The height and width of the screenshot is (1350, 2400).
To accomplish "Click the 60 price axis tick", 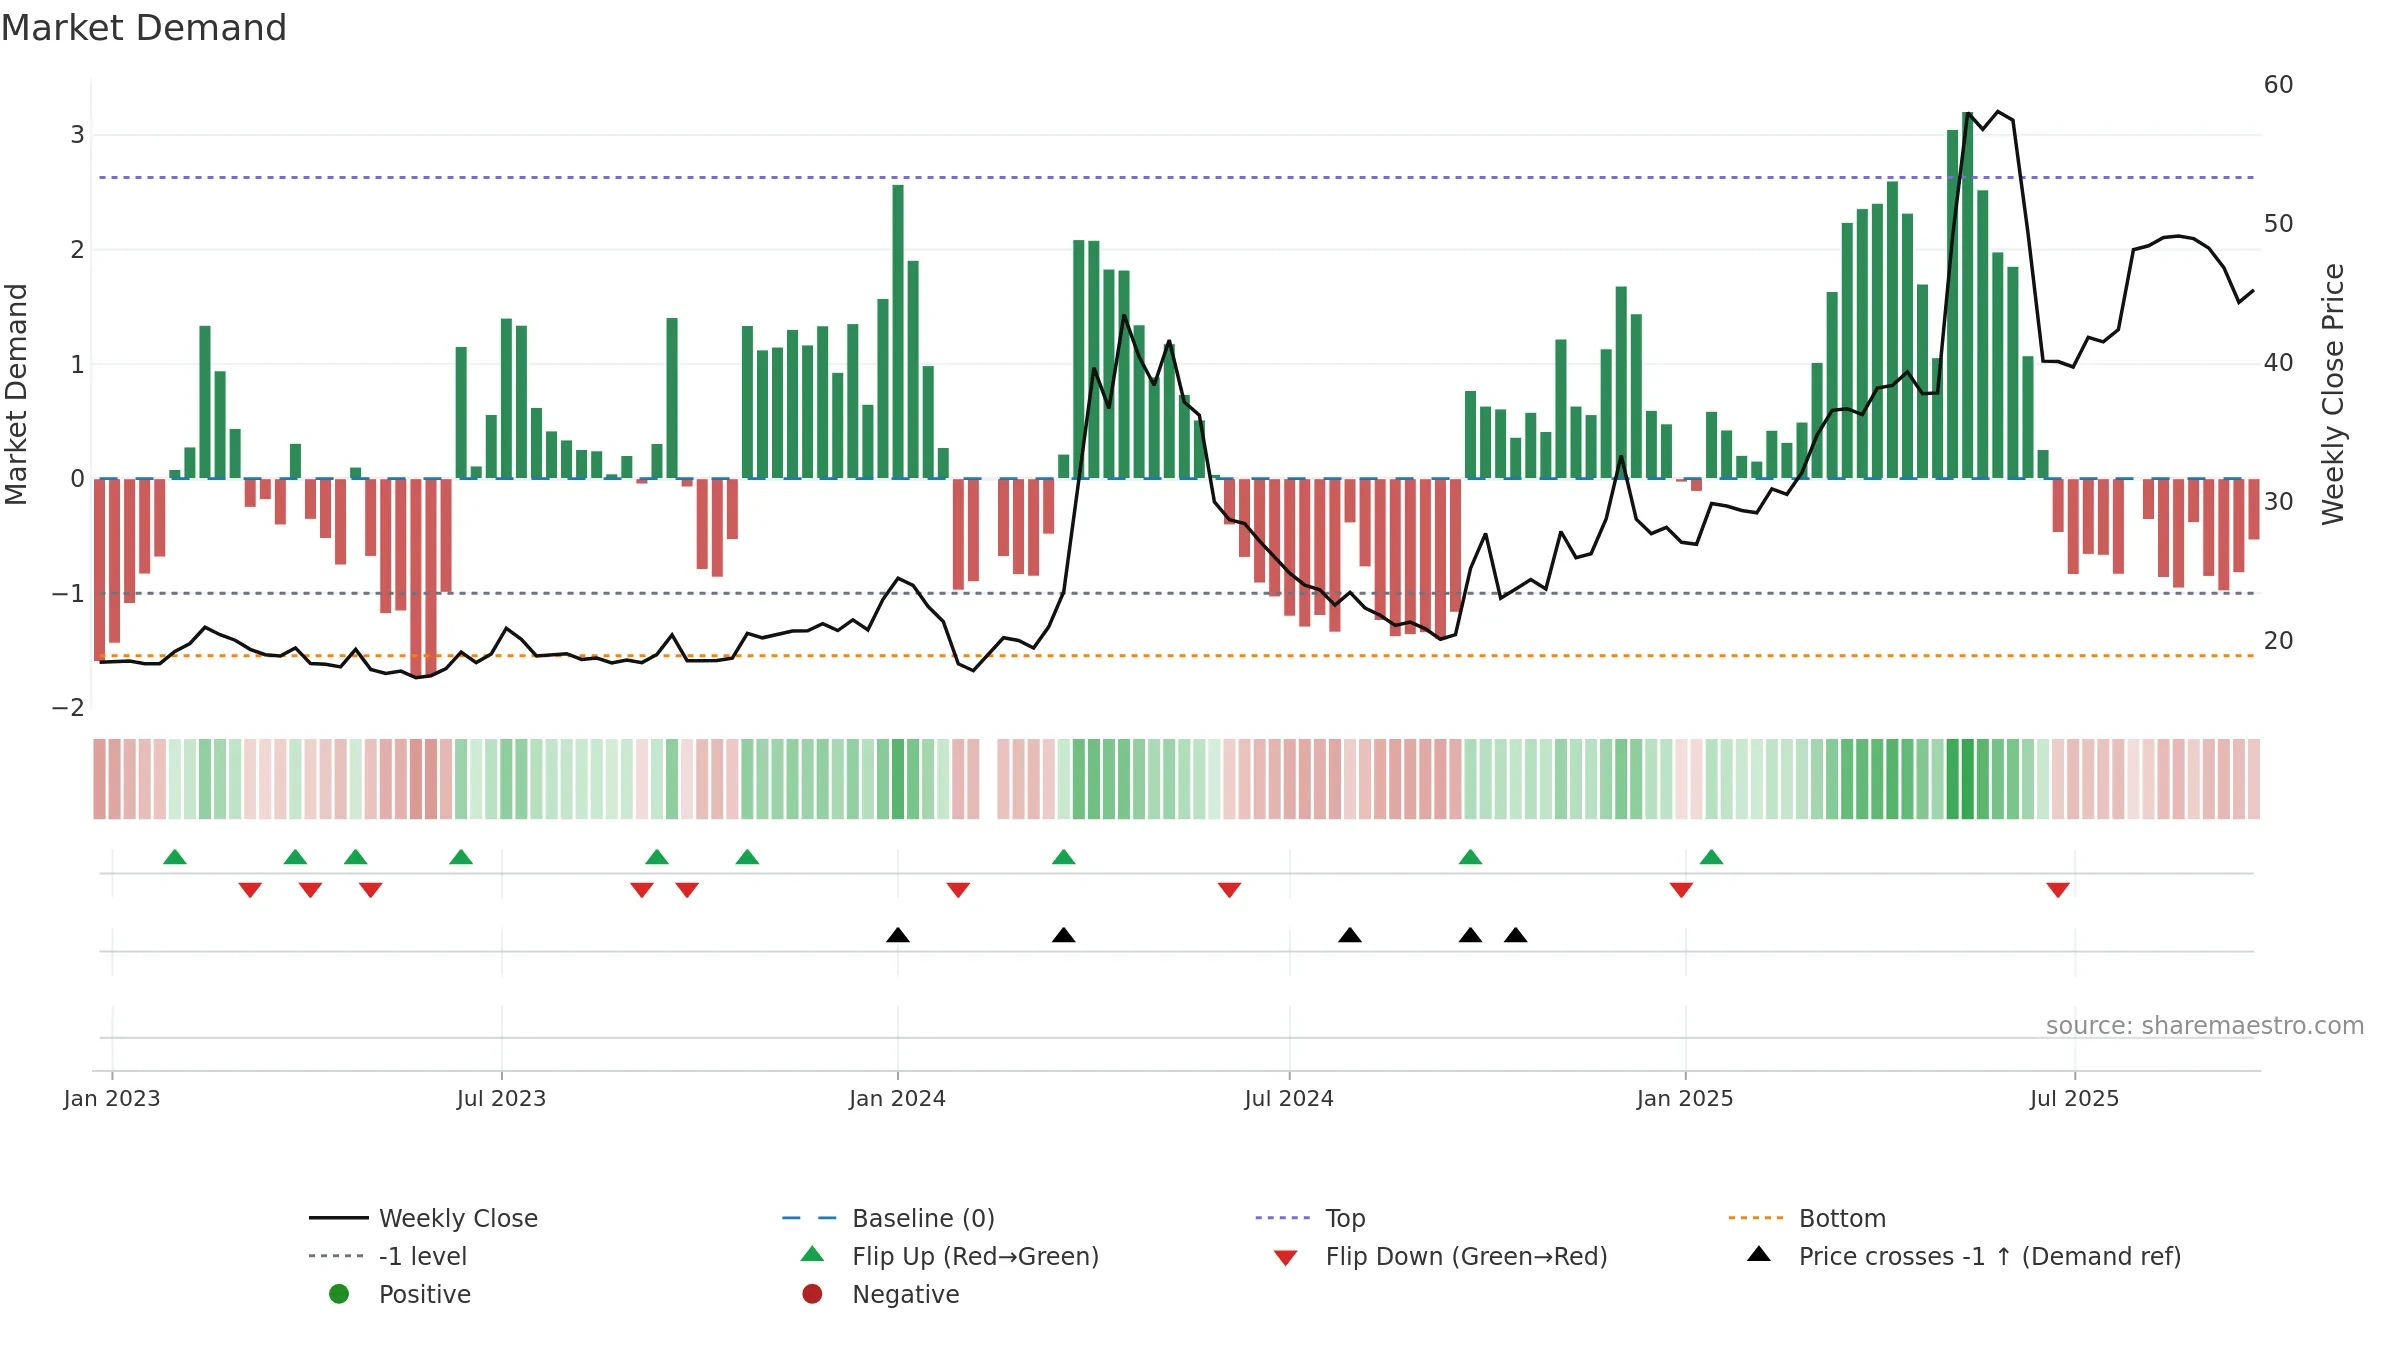I will click(x=2279, y=85).
